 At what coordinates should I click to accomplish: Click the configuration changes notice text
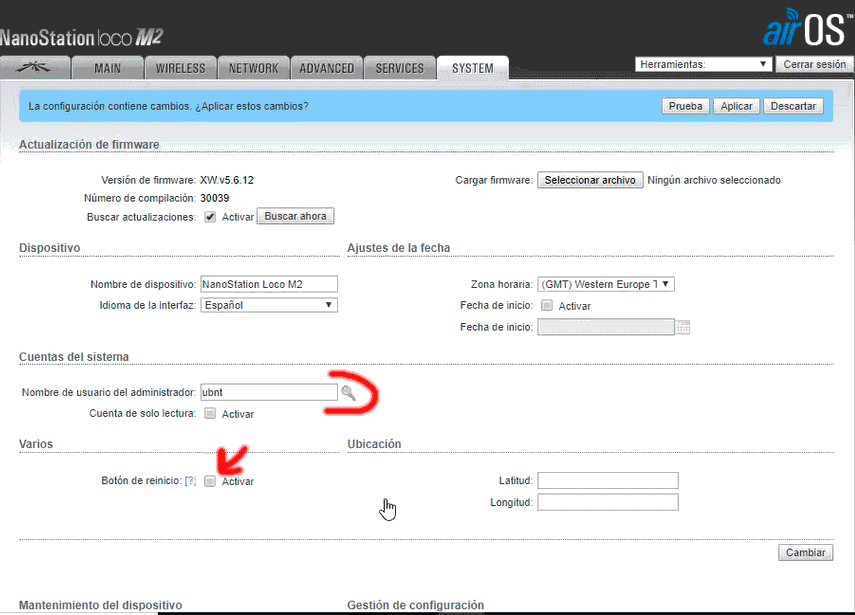tap(168, 106)
